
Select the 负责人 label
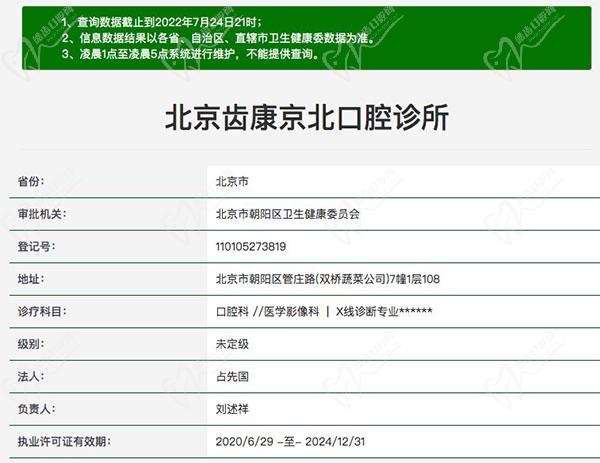click(x=36, y=409)
